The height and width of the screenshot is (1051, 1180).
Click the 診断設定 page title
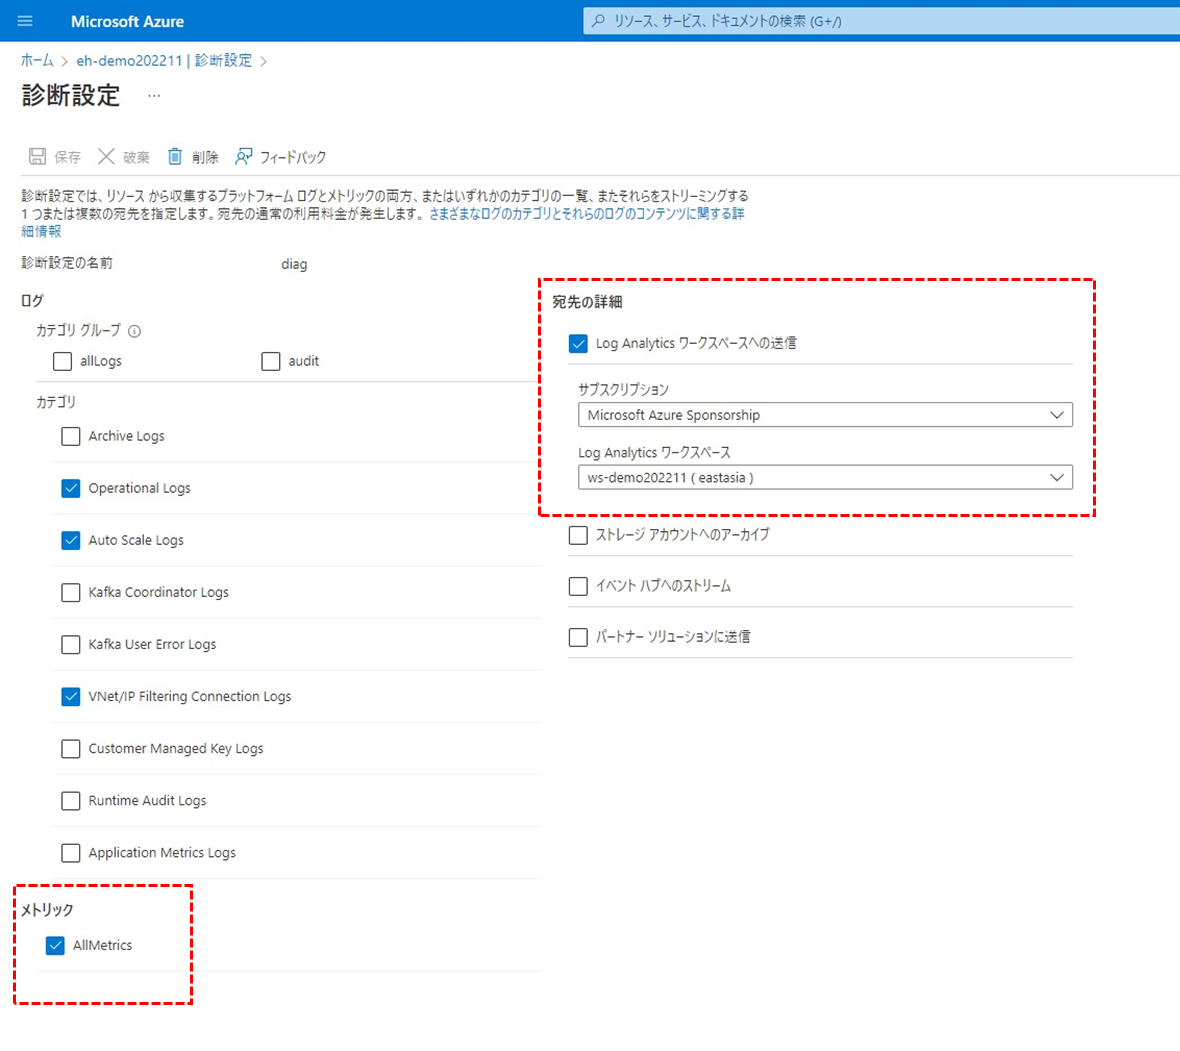(71, 96)
